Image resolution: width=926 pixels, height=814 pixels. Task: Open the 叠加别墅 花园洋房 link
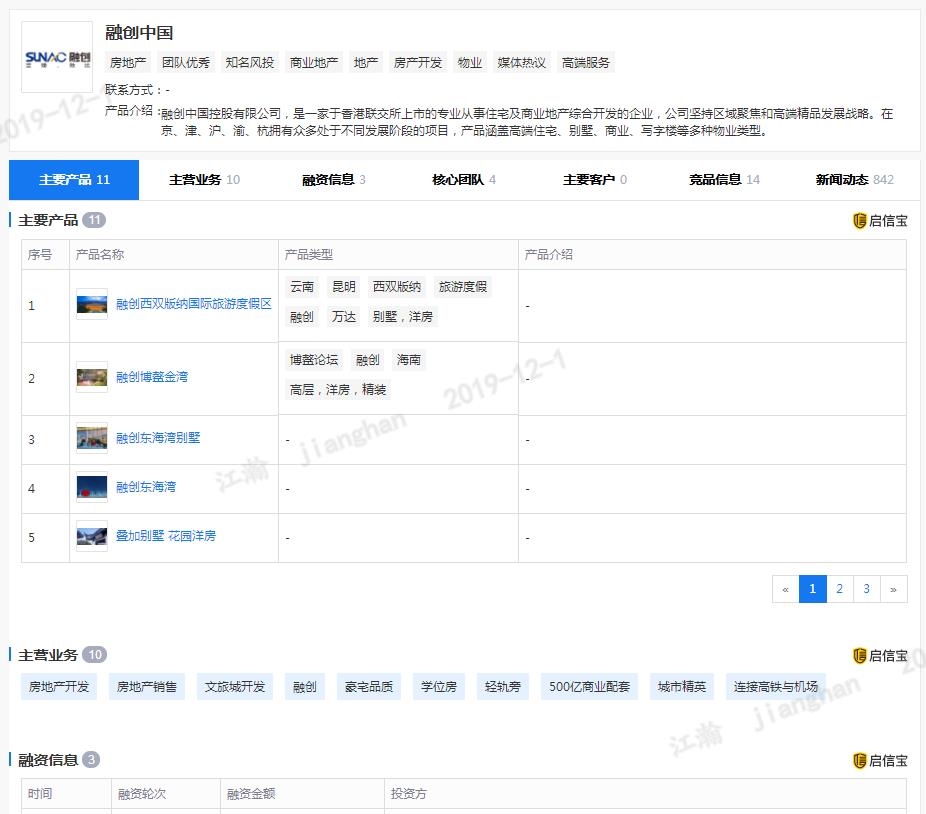coord(165,536)
